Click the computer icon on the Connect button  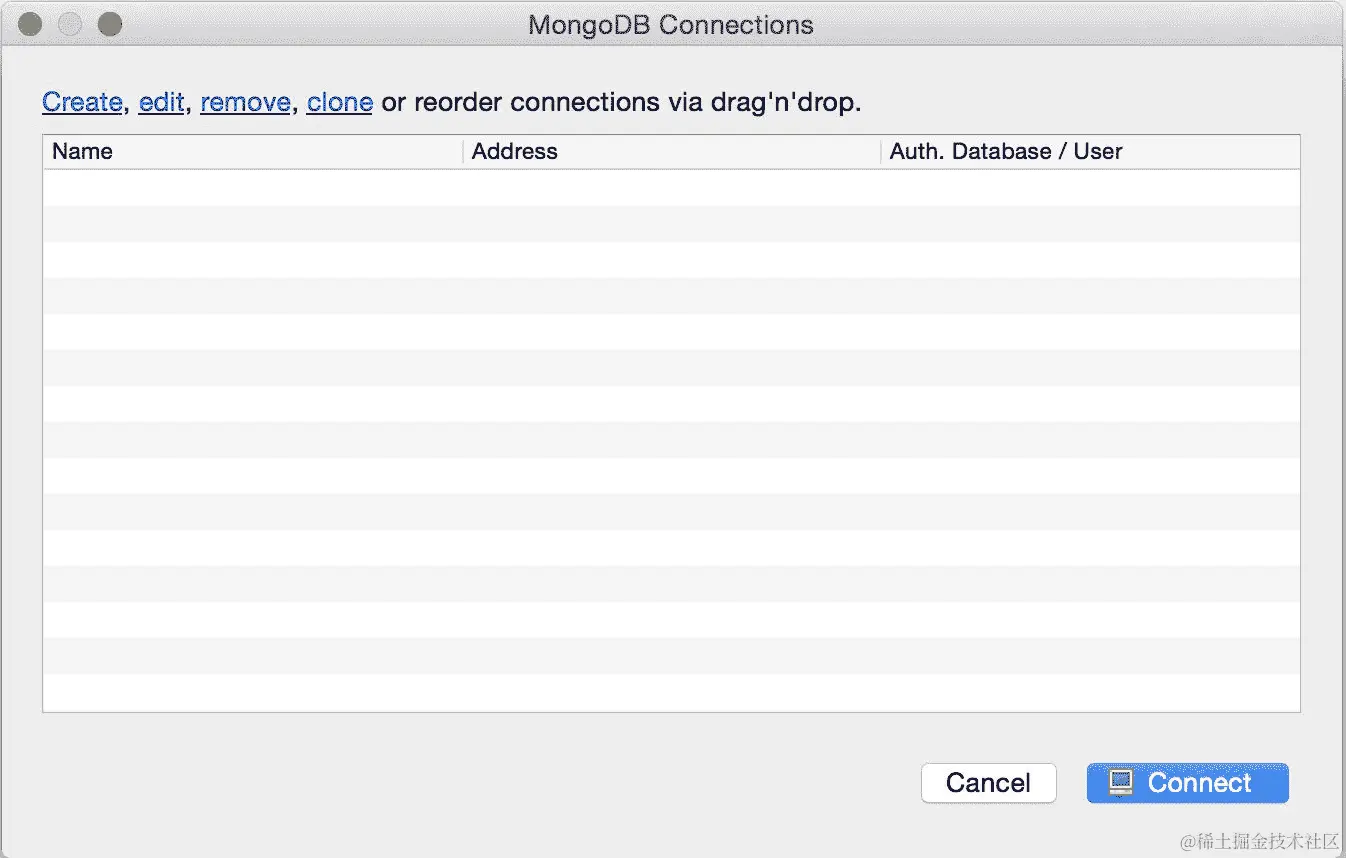click(x=1120, y=783)
